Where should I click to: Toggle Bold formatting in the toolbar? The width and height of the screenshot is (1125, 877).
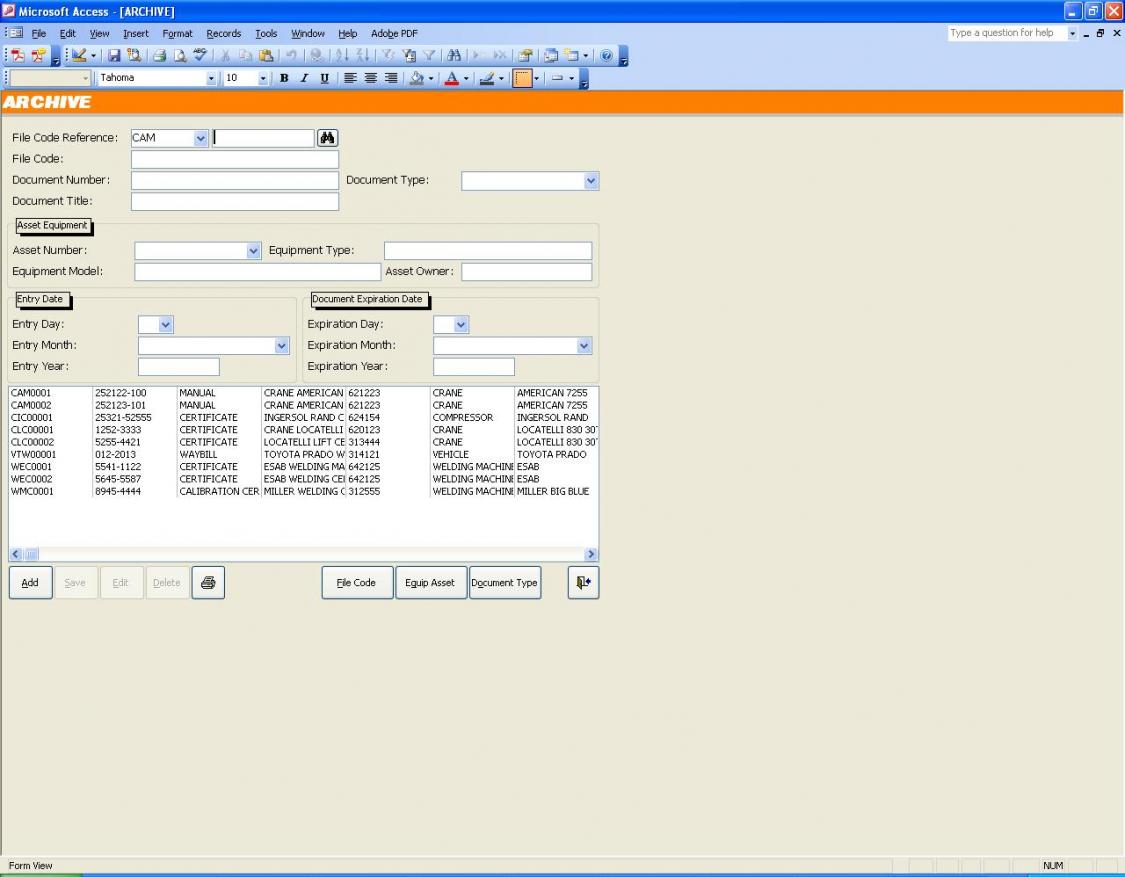[x=284, y=78]
